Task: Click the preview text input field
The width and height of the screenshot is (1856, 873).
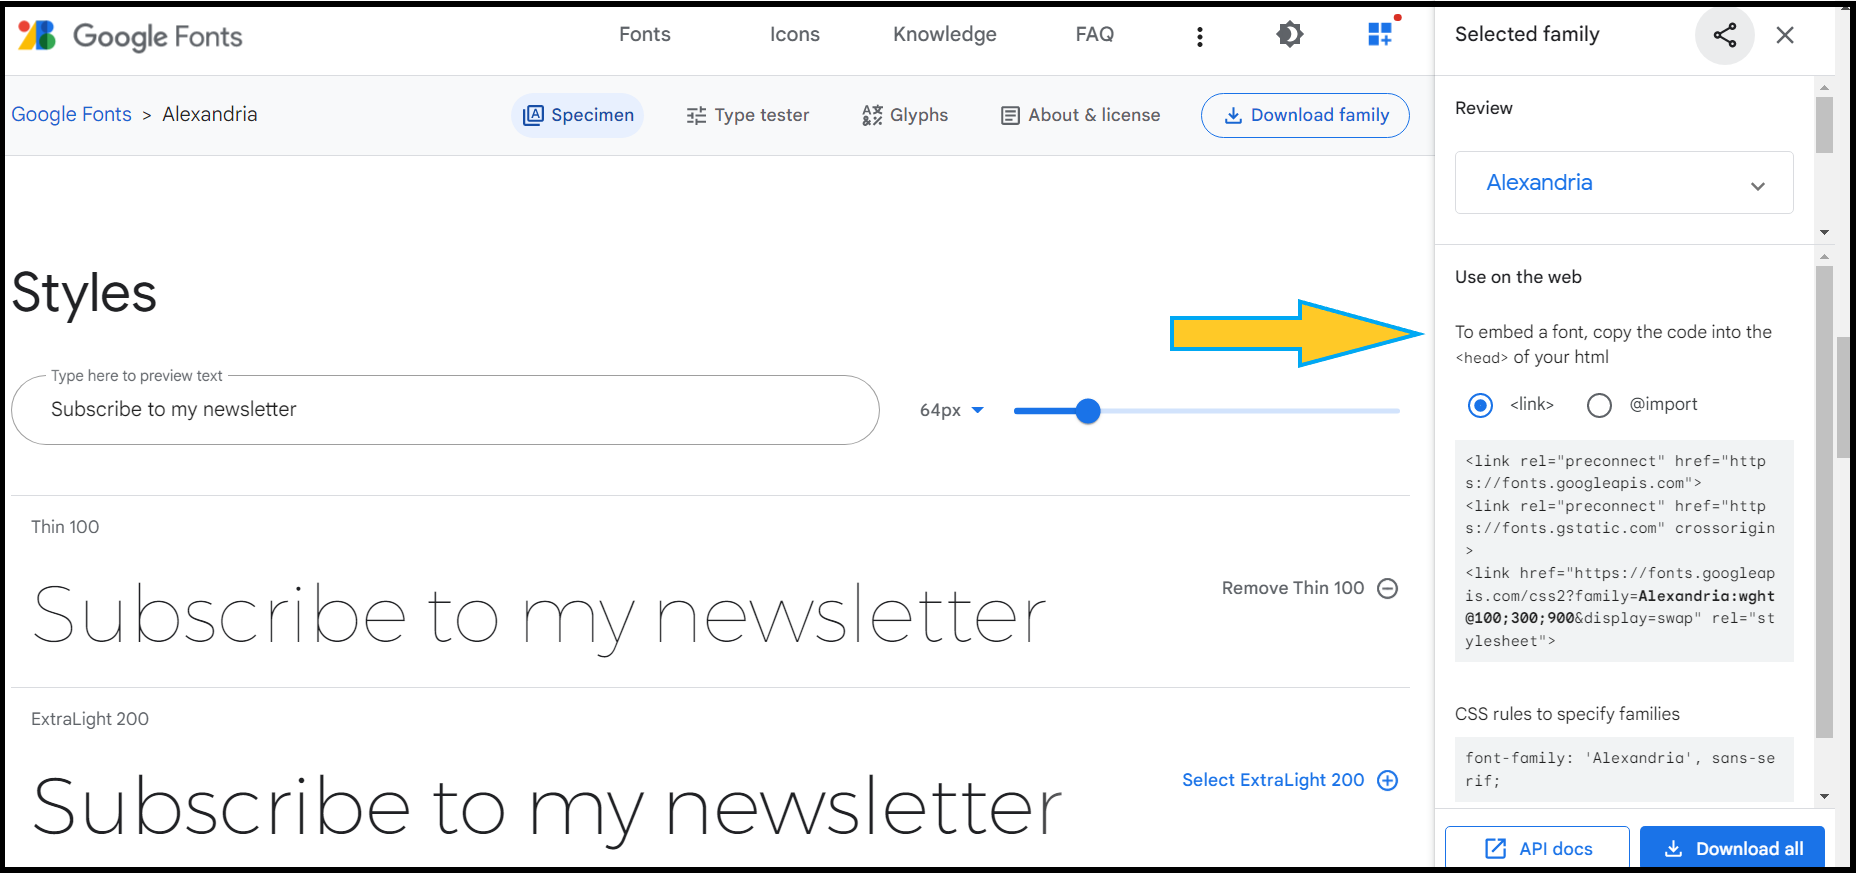Action: click(x=445, y=410)
